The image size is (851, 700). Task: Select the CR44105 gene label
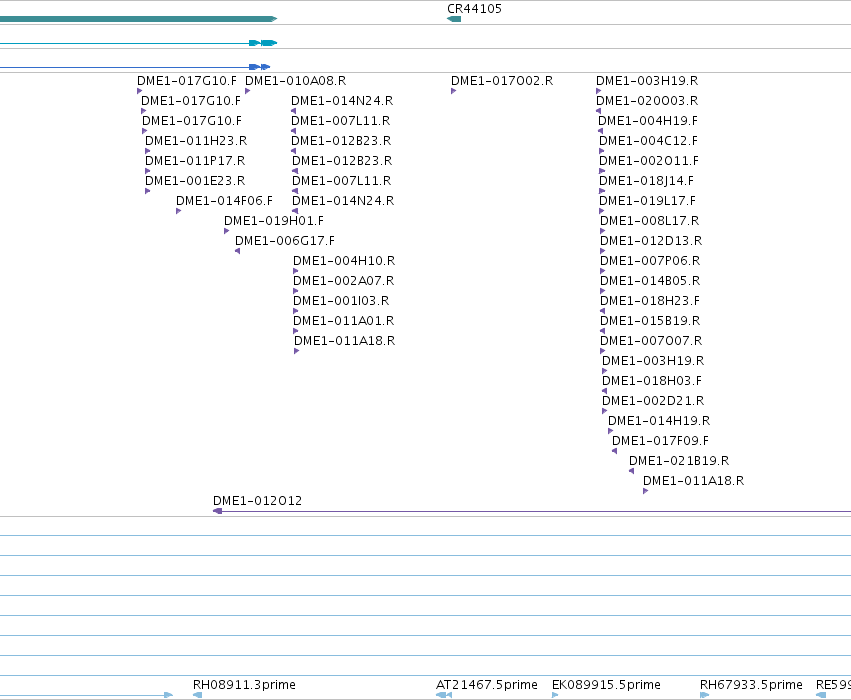coord(474,9)
